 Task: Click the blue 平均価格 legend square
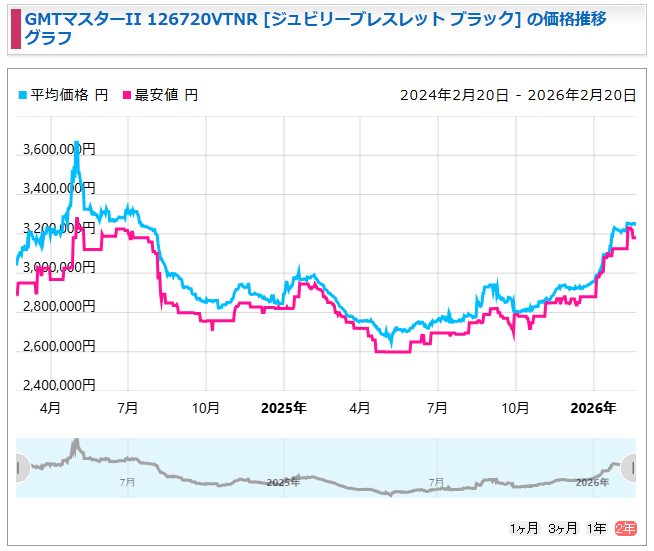[23, 95]
